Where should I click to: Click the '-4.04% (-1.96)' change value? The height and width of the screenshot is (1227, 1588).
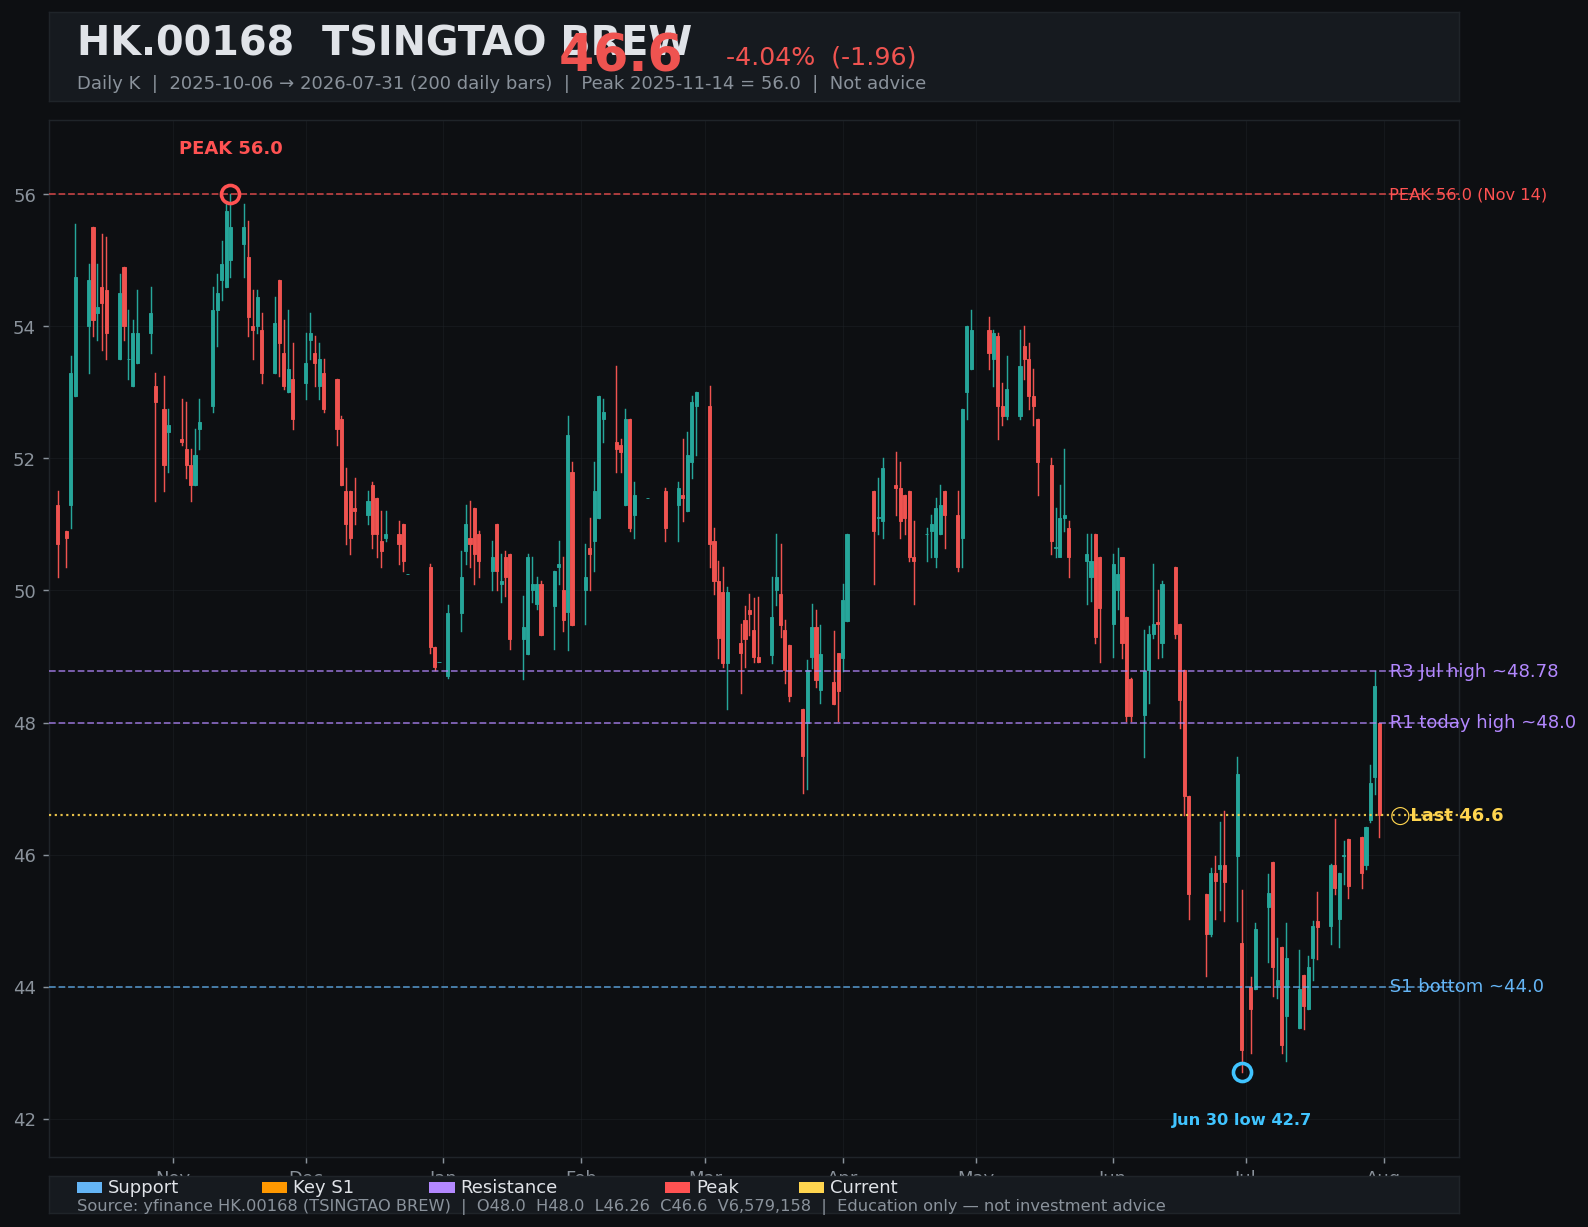(x=821, y=57)
